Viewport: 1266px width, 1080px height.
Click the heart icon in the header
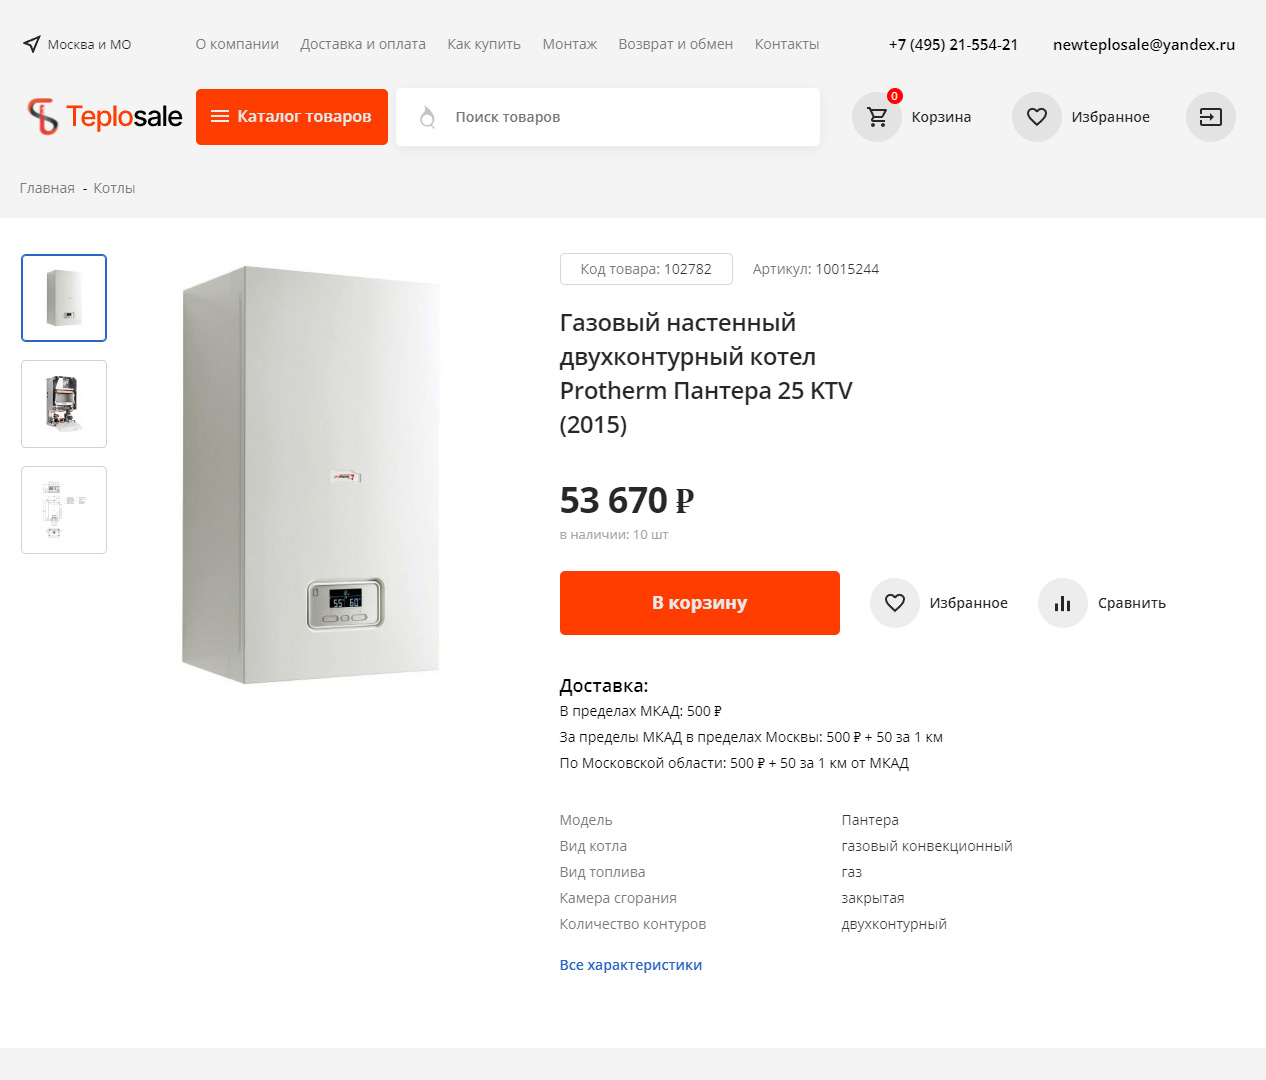1037,117
